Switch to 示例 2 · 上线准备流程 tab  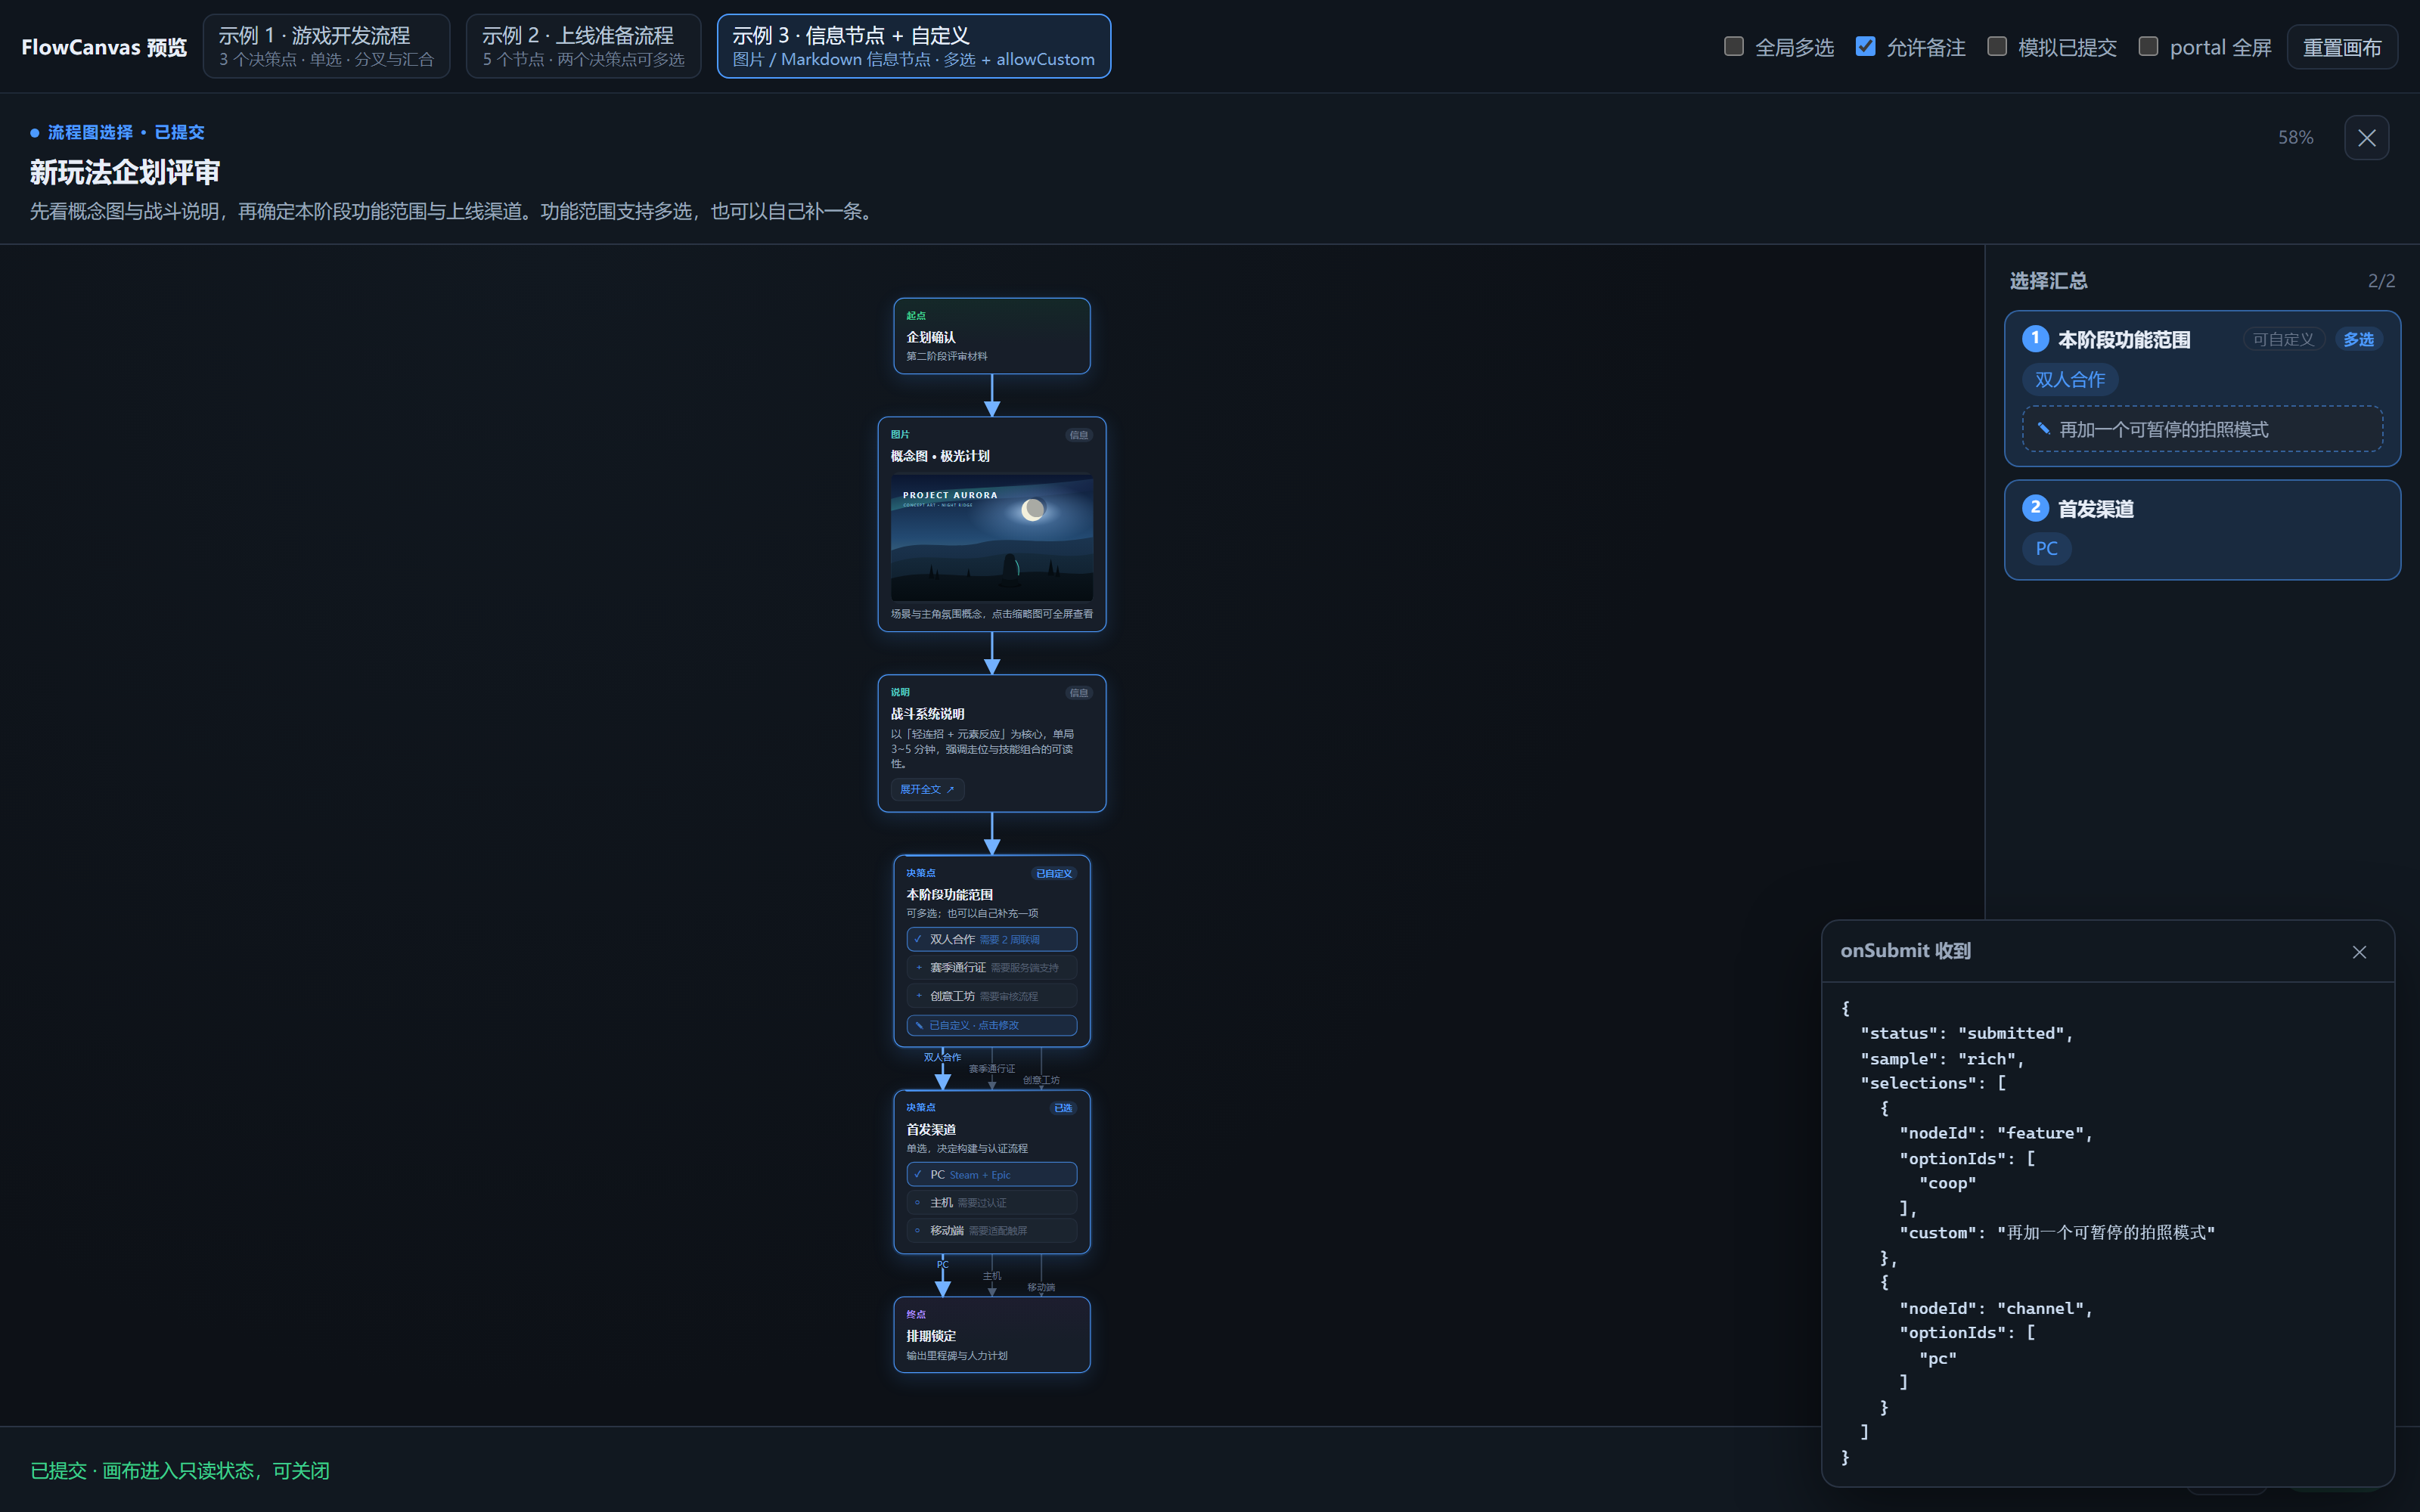coord(583,46)
